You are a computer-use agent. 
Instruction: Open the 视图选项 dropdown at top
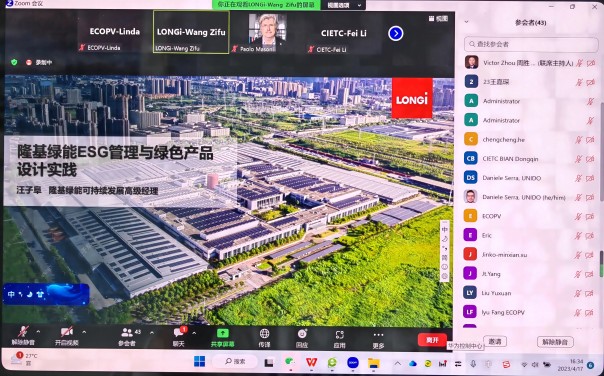pos(344,5)
